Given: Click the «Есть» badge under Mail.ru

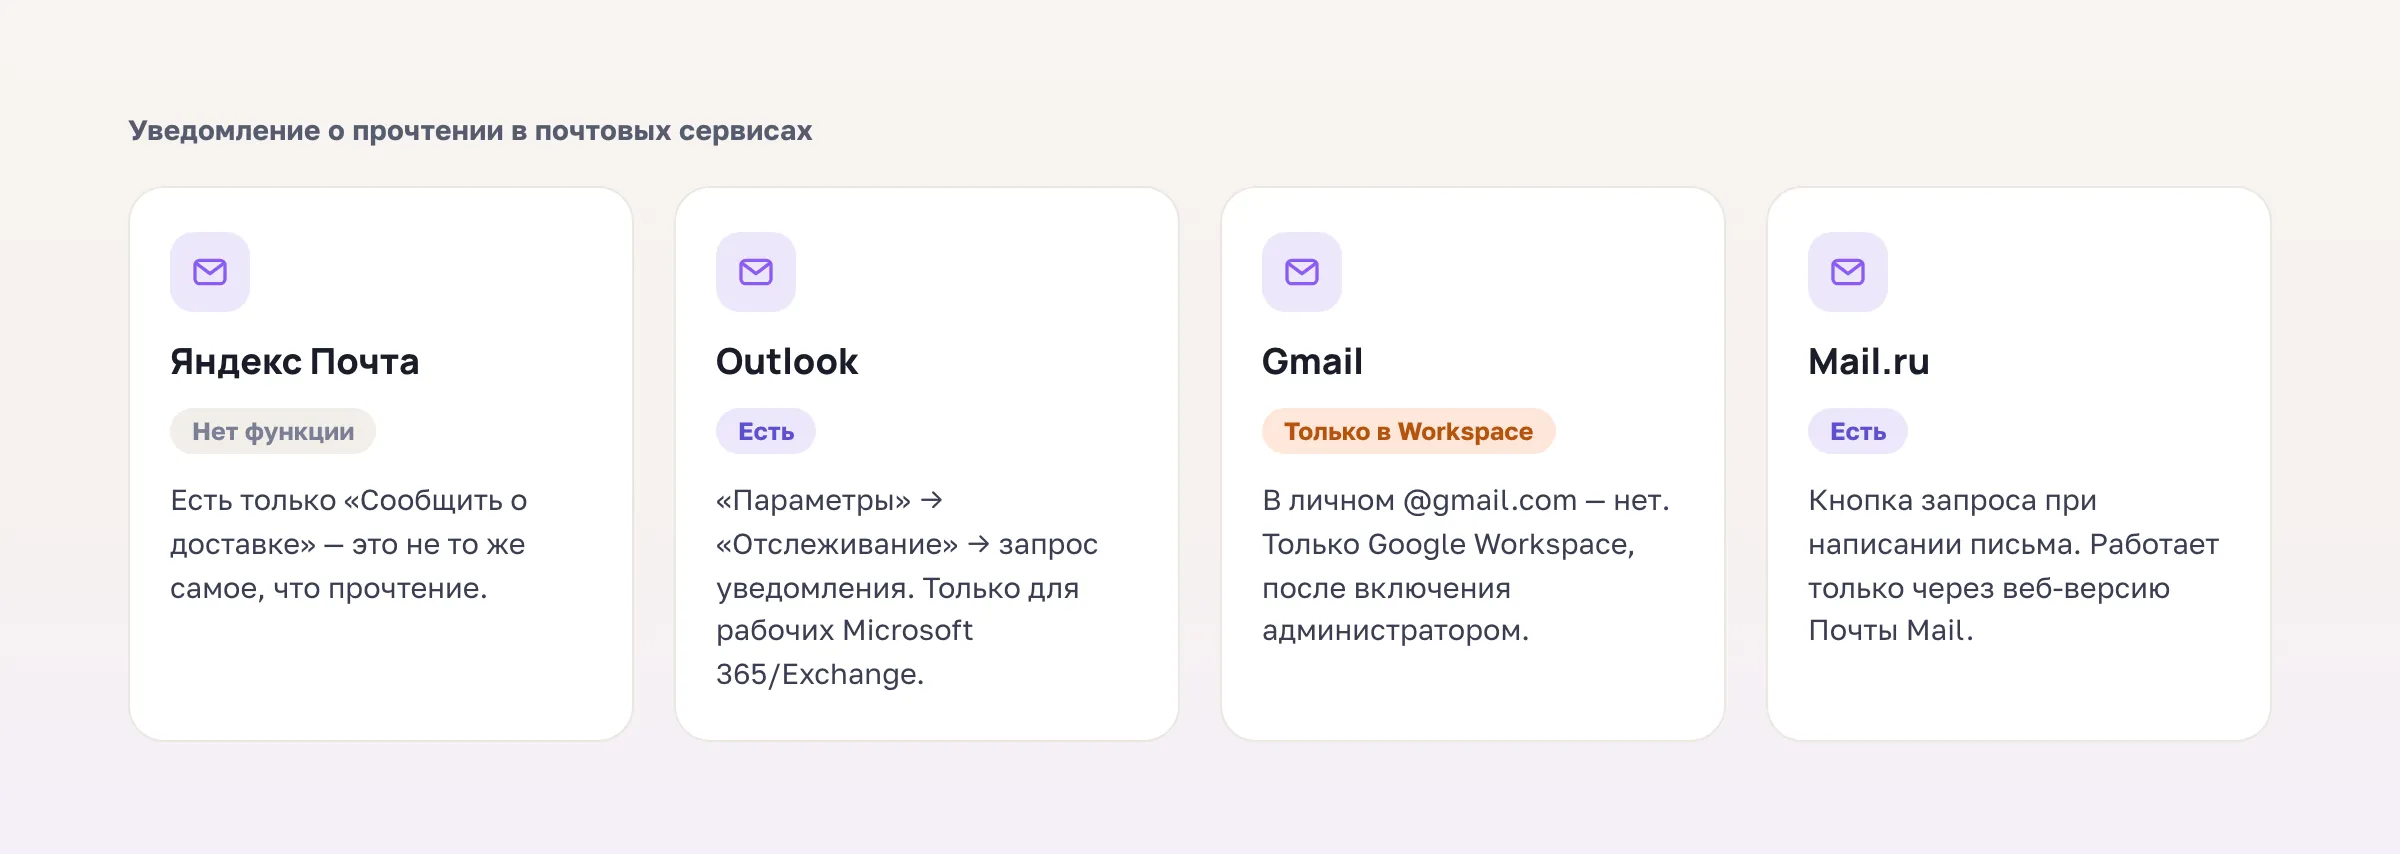Looking at the screenshot, I should 1858,431.
